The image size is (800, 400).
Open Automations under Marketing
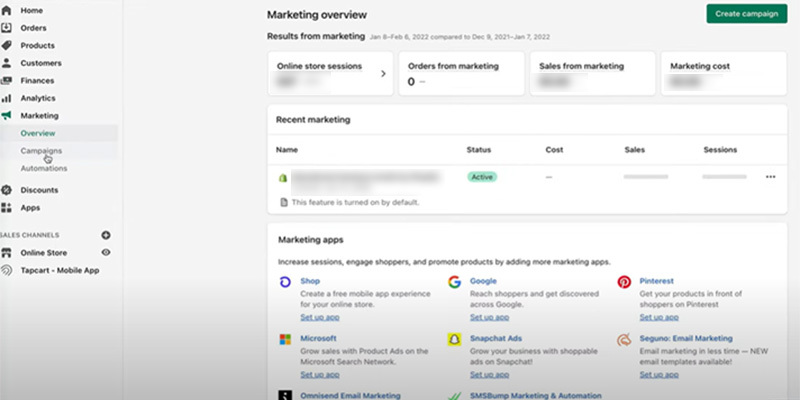[44, 168]
